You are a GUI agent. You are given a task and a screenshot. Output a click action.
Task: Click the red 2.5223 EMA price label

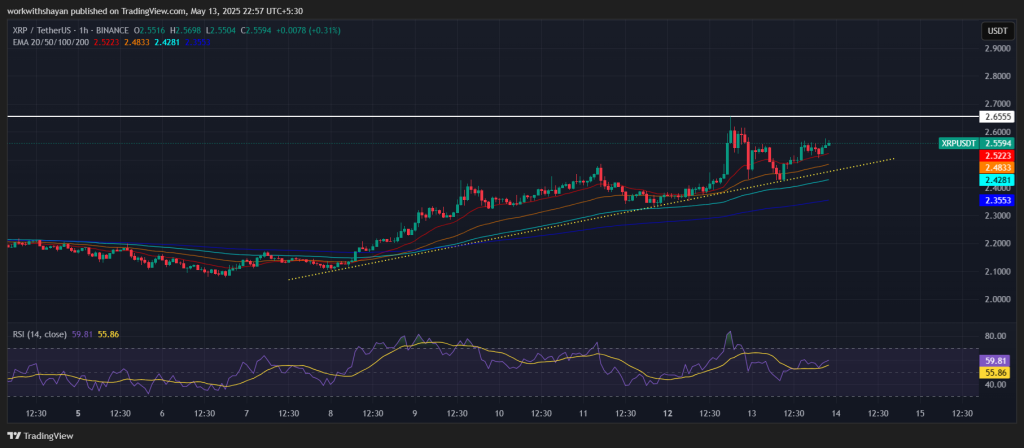997,156
